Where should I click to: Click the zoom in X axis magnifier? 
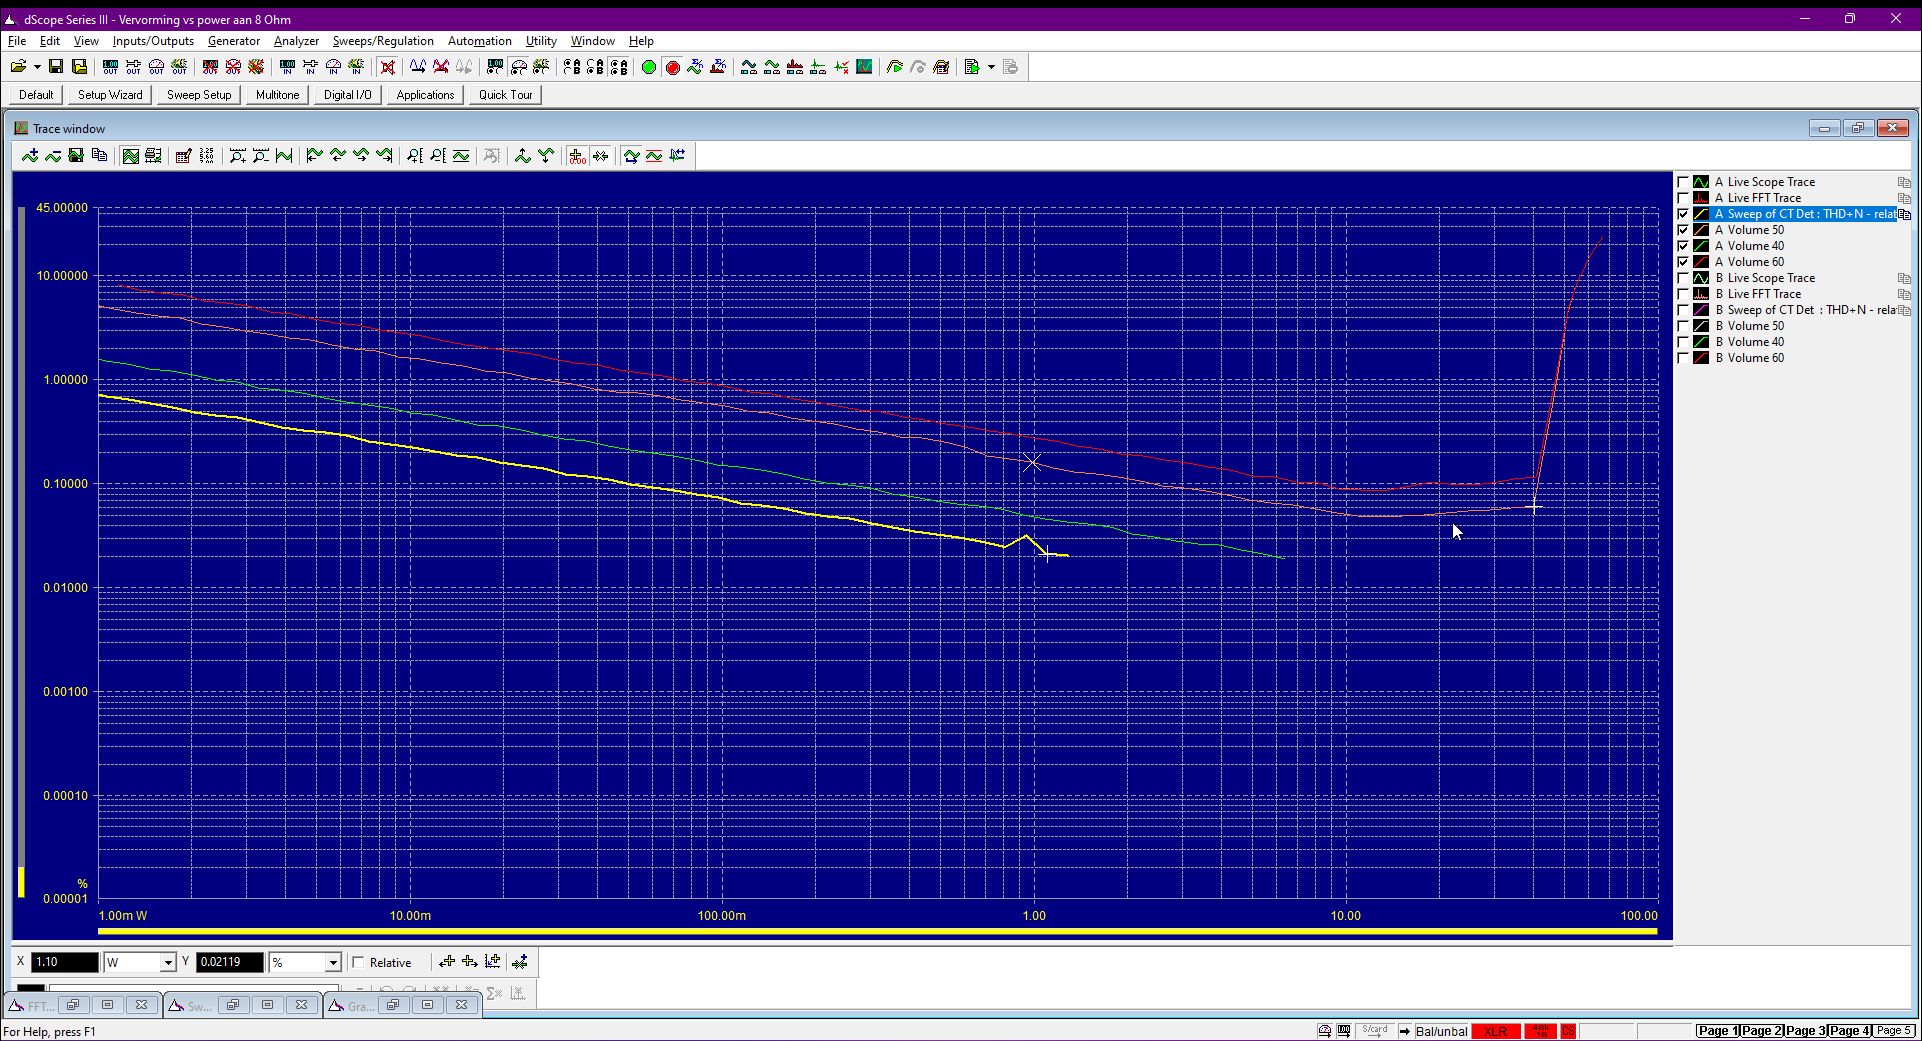[x=237, y=156]
